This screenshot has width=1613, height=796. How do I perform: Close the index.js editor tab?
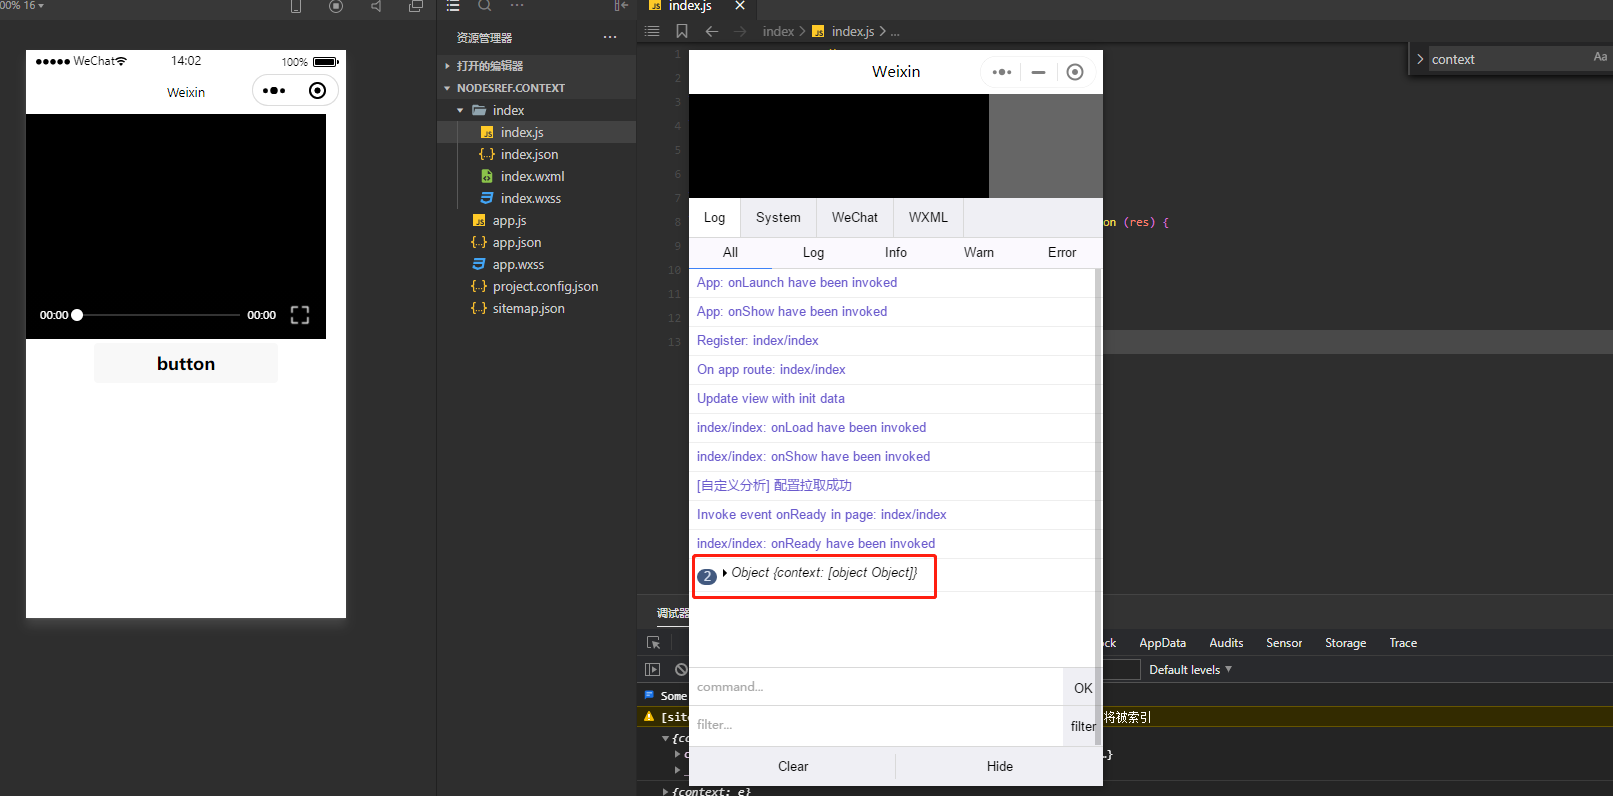(740, 6)
